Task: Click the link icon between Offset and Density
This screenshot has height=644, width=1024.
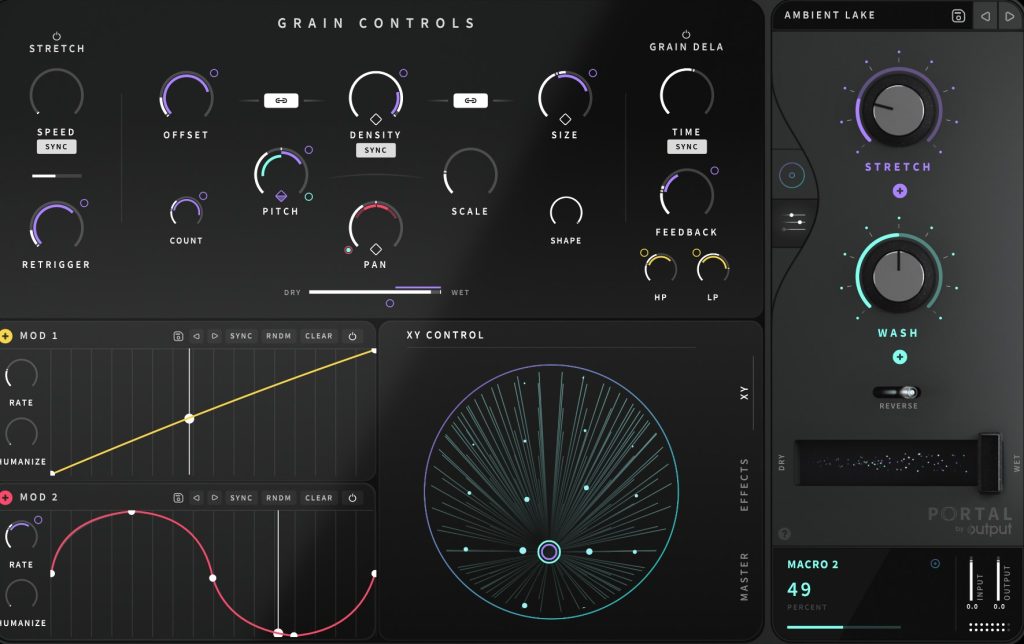Action: 281,100
